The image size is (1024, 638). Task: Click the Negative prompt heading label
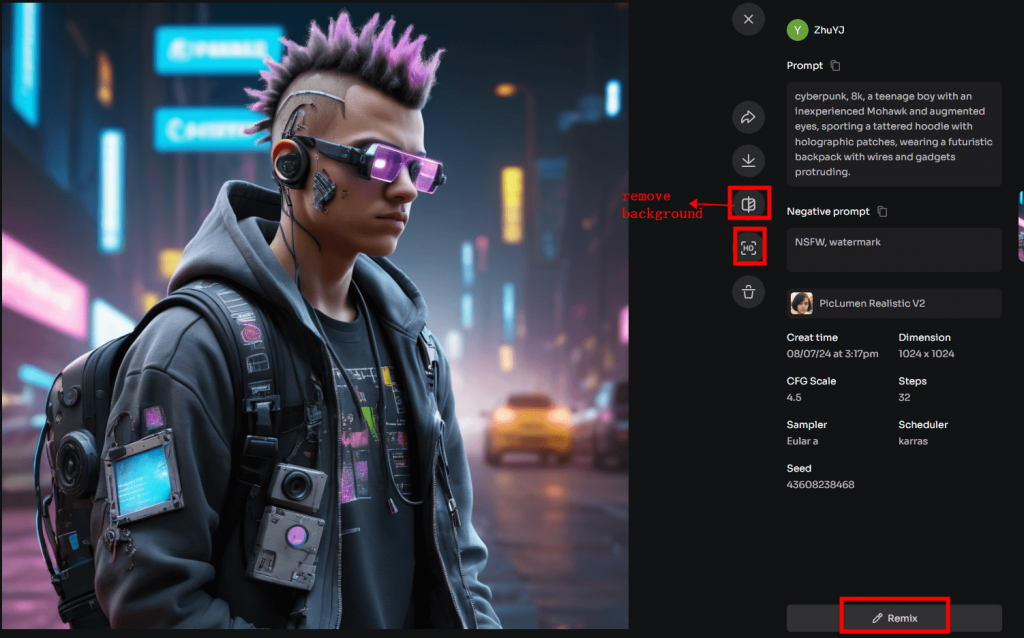coord(828,211)
